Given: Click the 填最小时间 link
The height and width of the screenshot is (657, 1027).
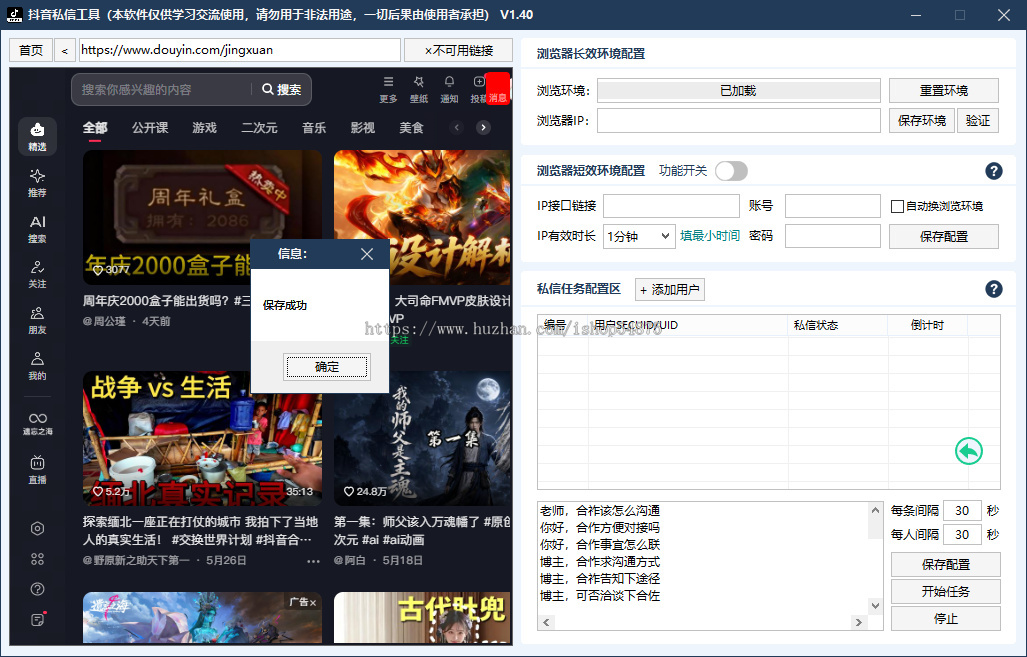Looking at the screenshot, I should pyautogui.click(x=710, y=236).
